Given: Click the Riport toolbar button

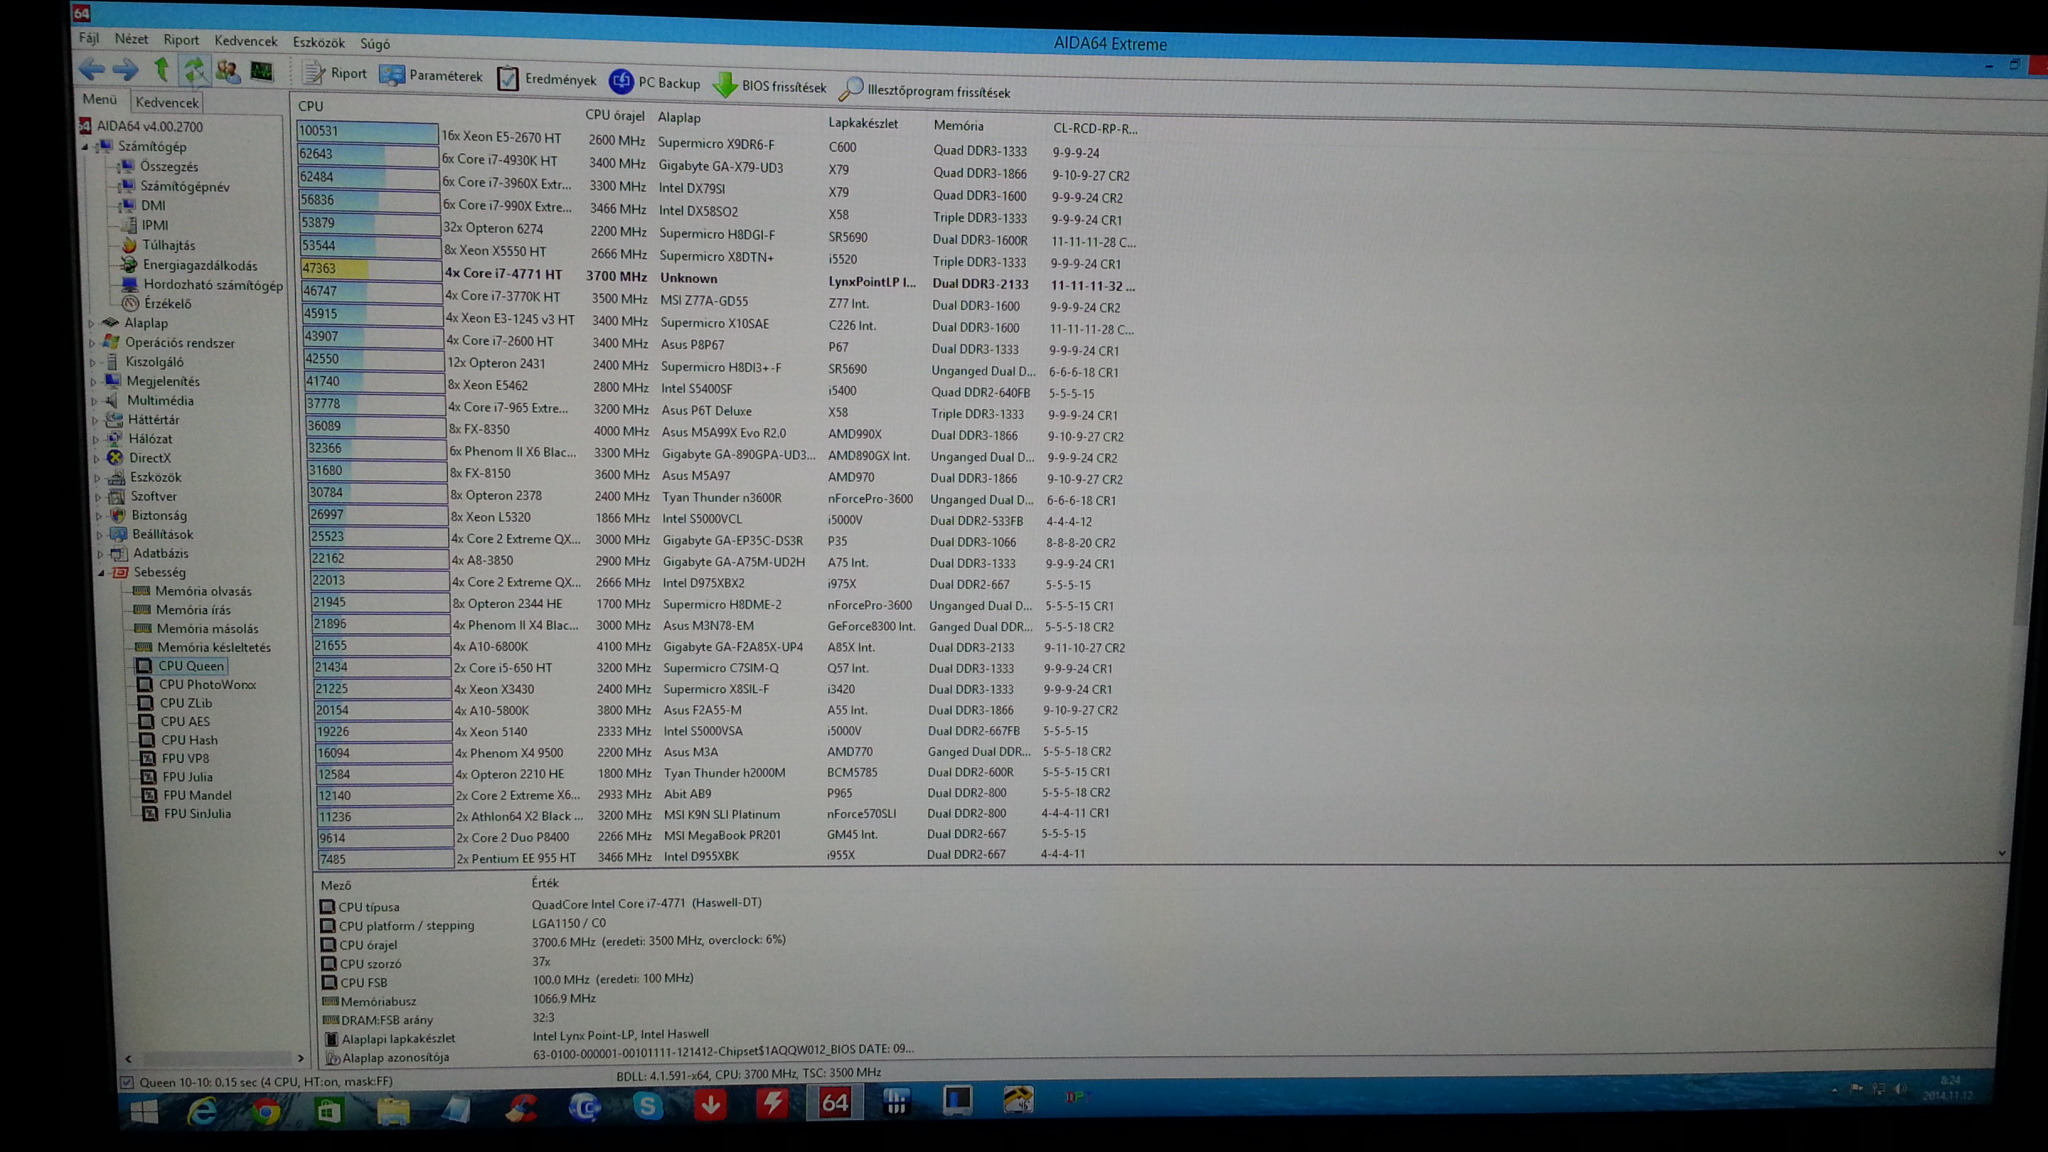Looking at the screenshot, I should click(335, 73).
